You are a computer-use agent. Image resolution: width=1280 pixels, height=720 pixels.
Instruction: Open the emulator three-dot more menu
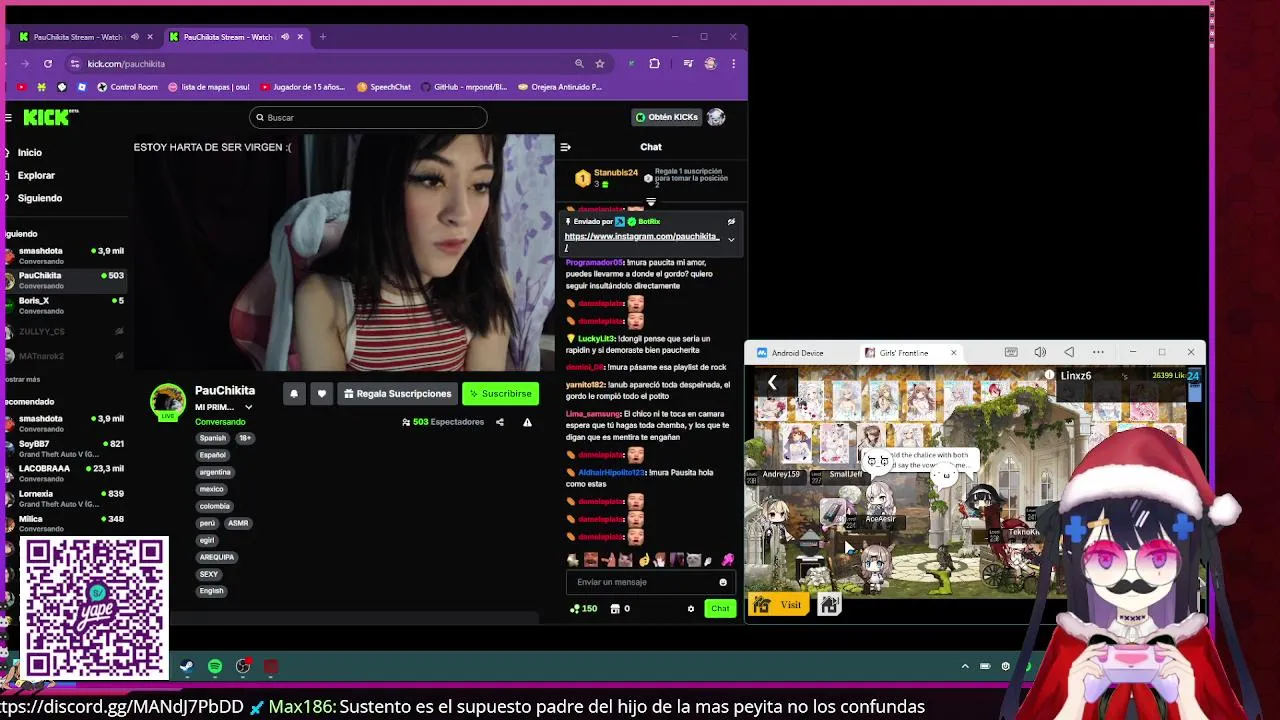1098,352
